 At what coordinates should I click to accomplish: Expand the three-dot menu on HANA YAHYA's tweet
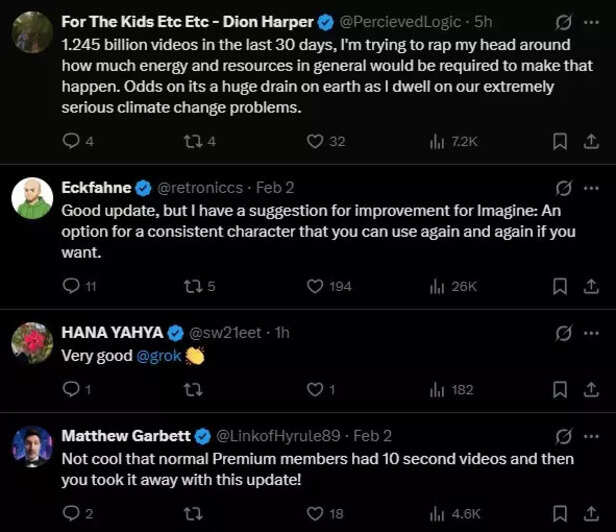[591, 332]
